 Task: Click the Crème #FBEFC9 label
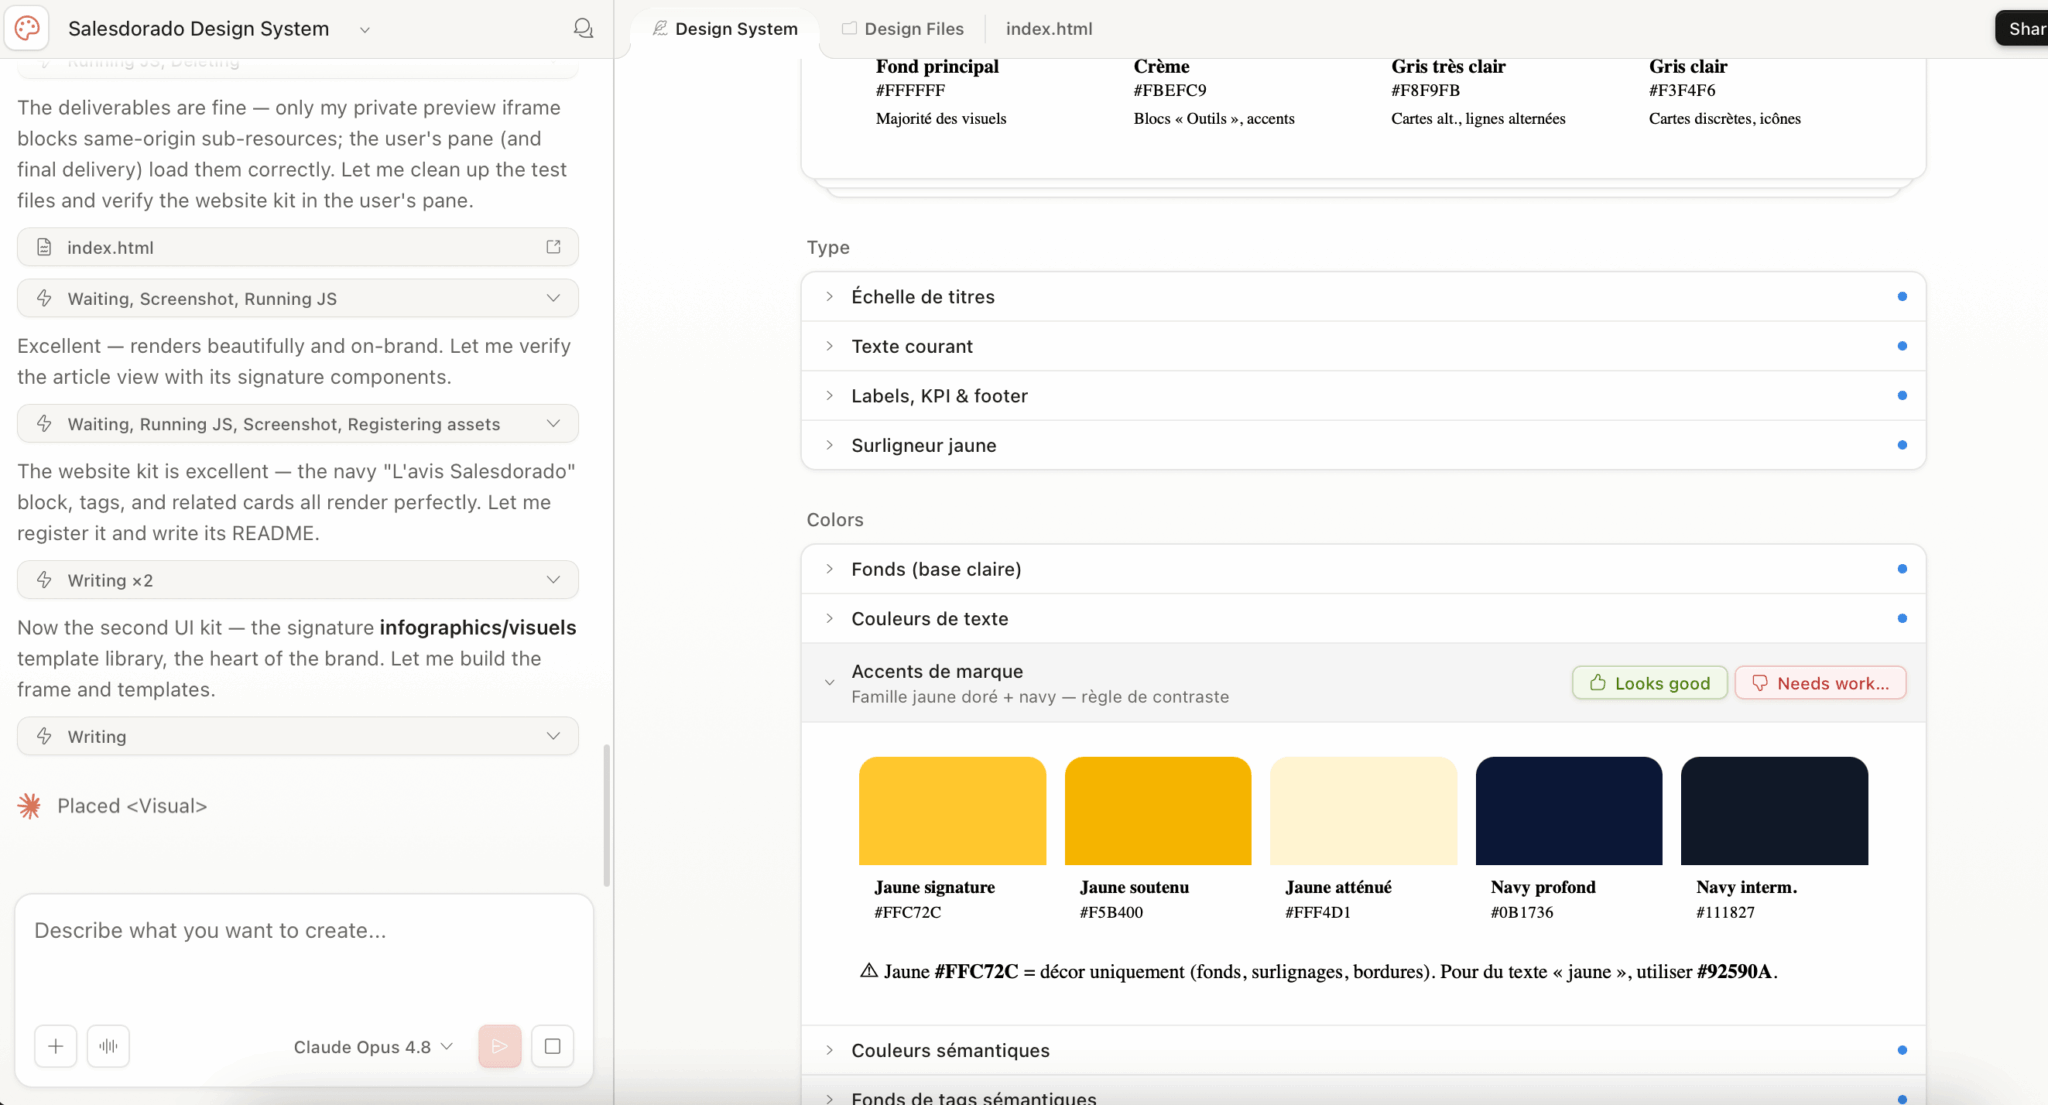coord(1170,77)
